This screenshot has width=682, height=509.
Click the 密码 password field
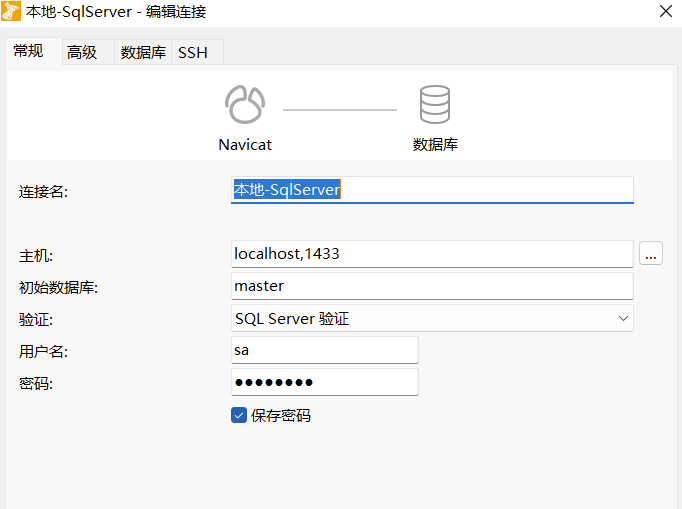tap(324, 382)
